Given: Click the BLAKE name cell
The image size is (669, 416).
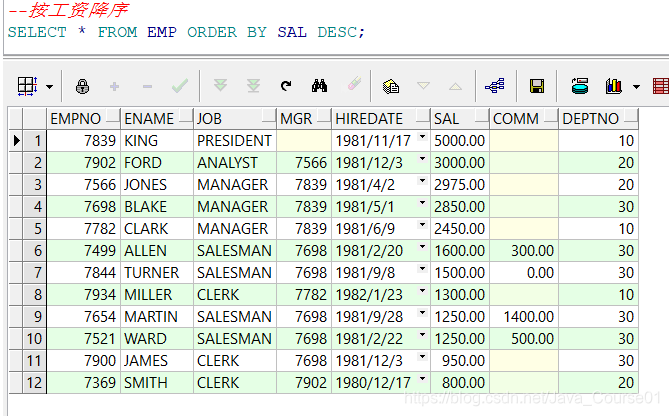Looking at the screenshot, I should click(x=157, y=207).
